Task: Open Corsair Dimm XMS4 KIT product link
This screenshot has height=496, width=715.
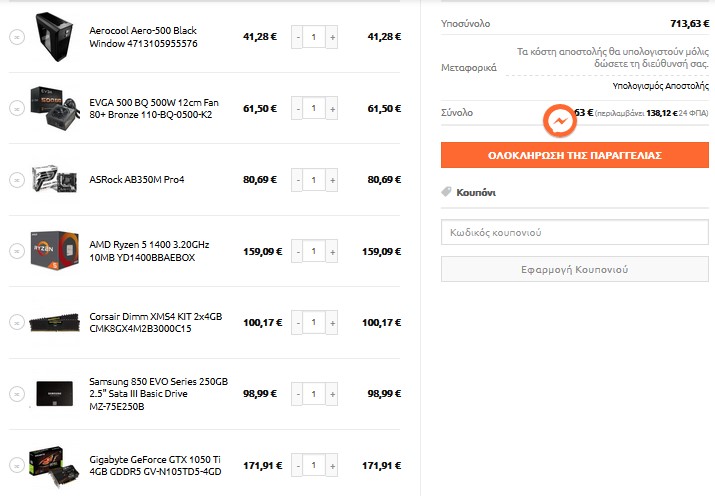Action: [155, 322]
